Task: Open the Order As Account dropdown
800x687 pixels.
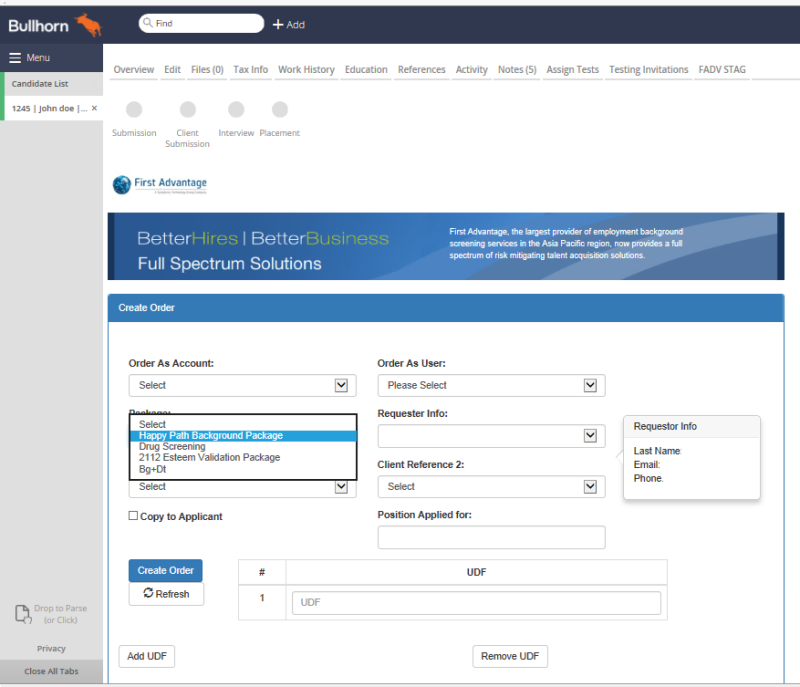Action: 242,385
